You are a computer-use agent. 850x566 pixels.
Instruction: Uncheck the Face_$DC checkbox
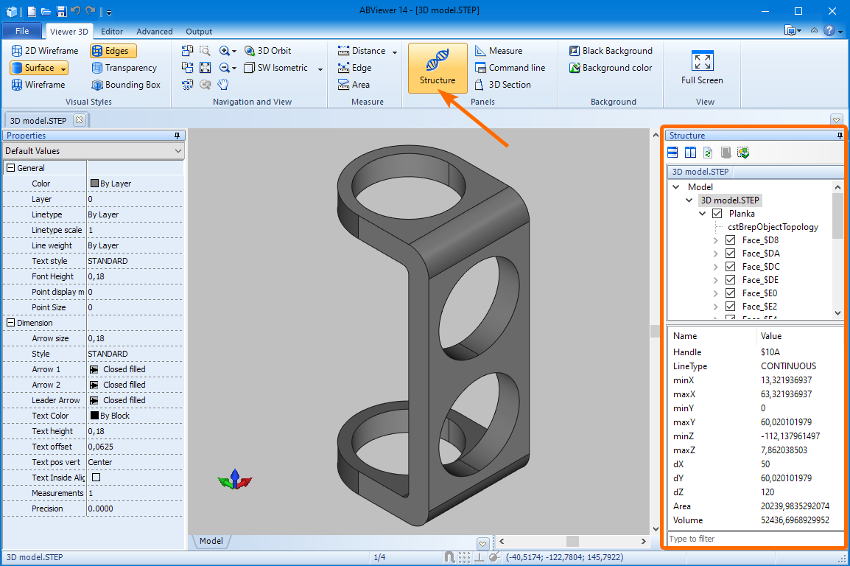click(730, 267)
